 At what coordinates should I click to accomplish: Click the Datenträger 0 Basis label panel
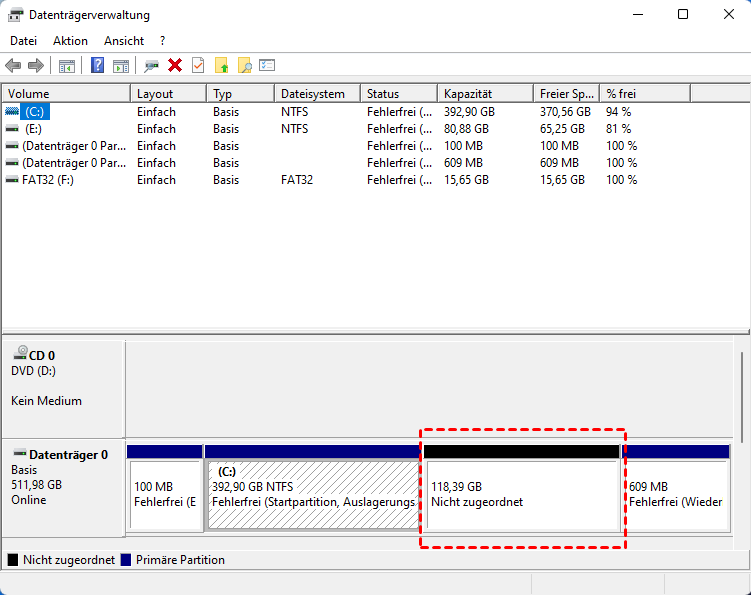[64, 488]
